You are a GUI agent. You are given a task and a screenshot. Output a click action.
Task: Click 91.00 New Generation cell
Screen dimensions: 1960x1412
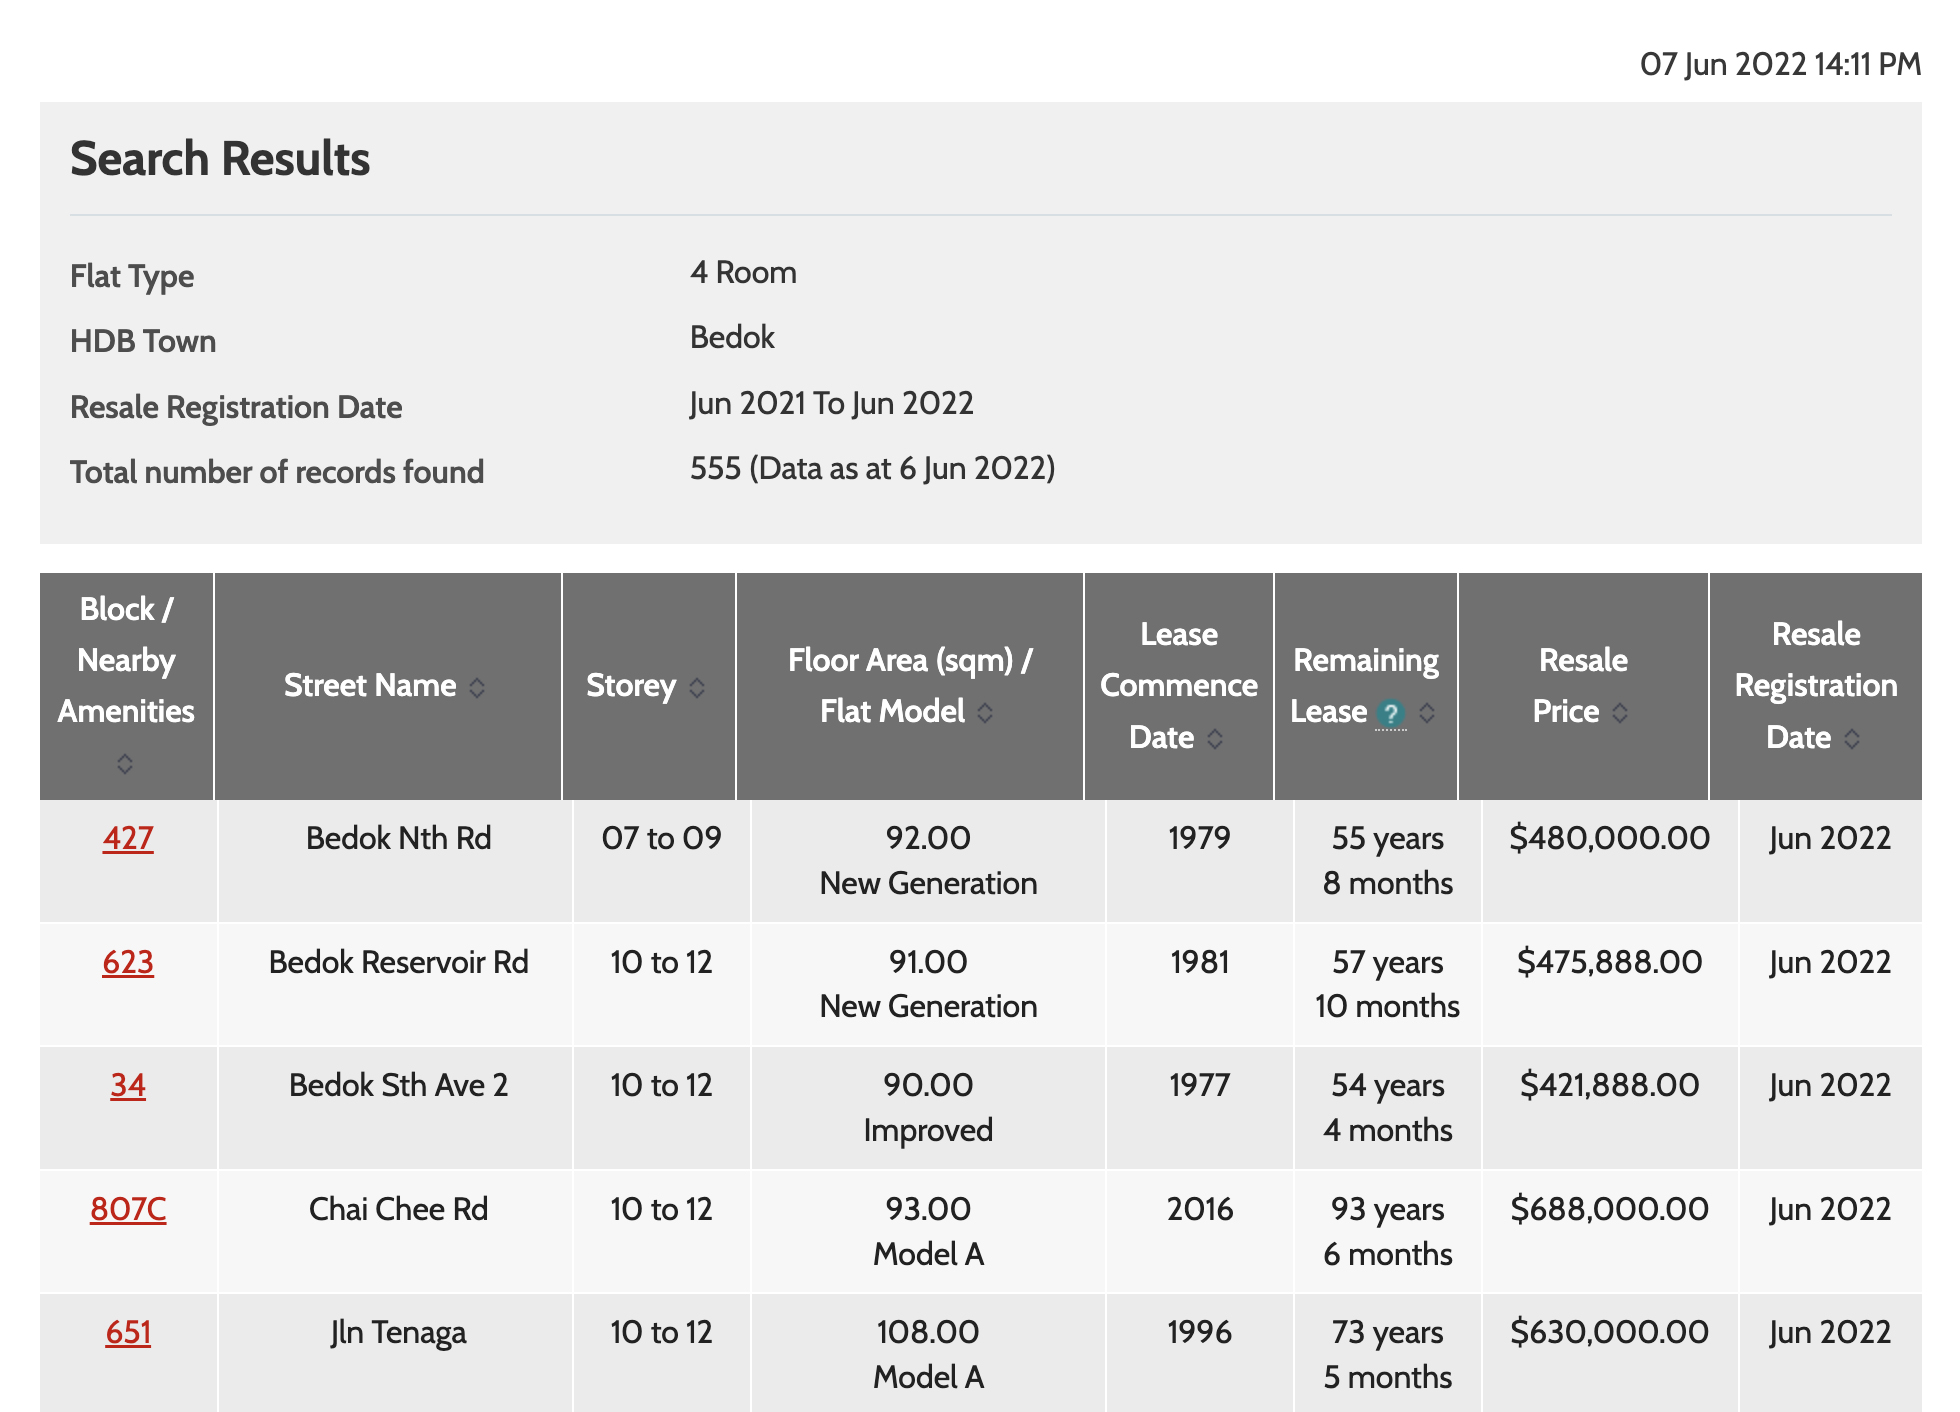(928, 984)
